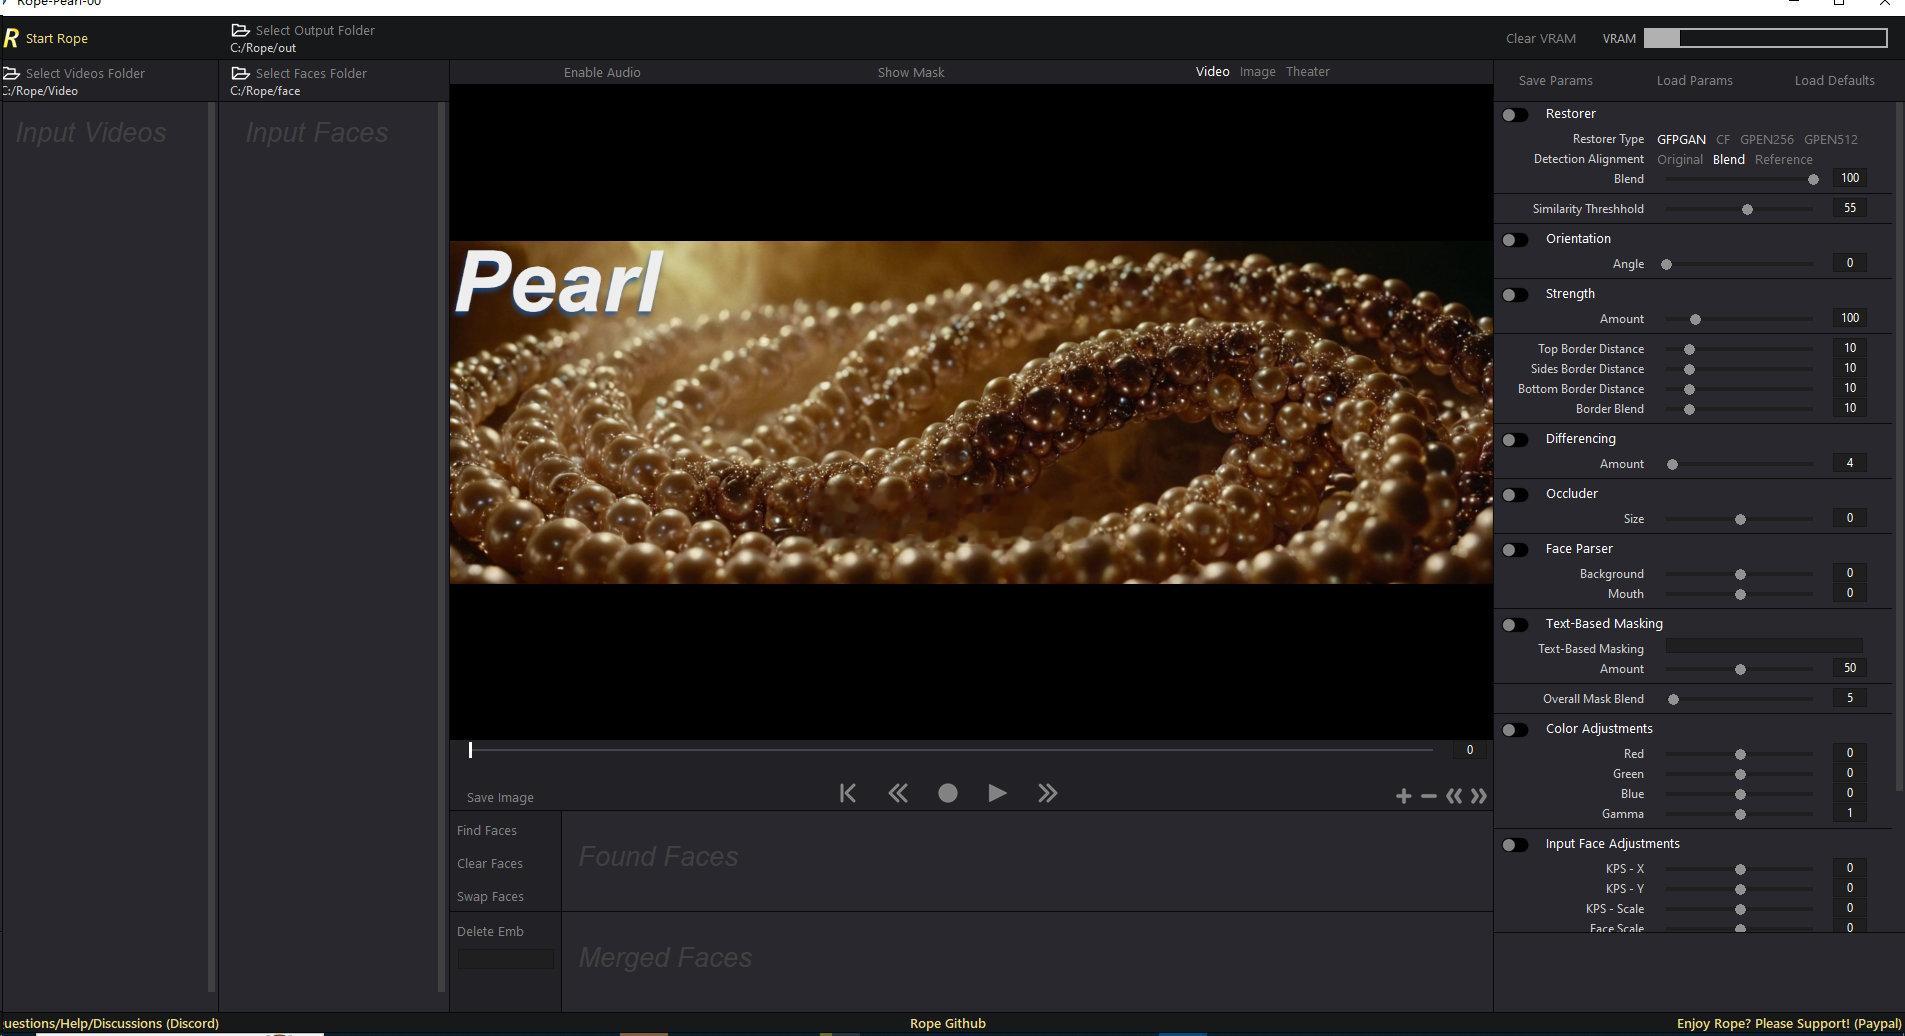
Task: Click Show Mask option
Action: [910, 72]
